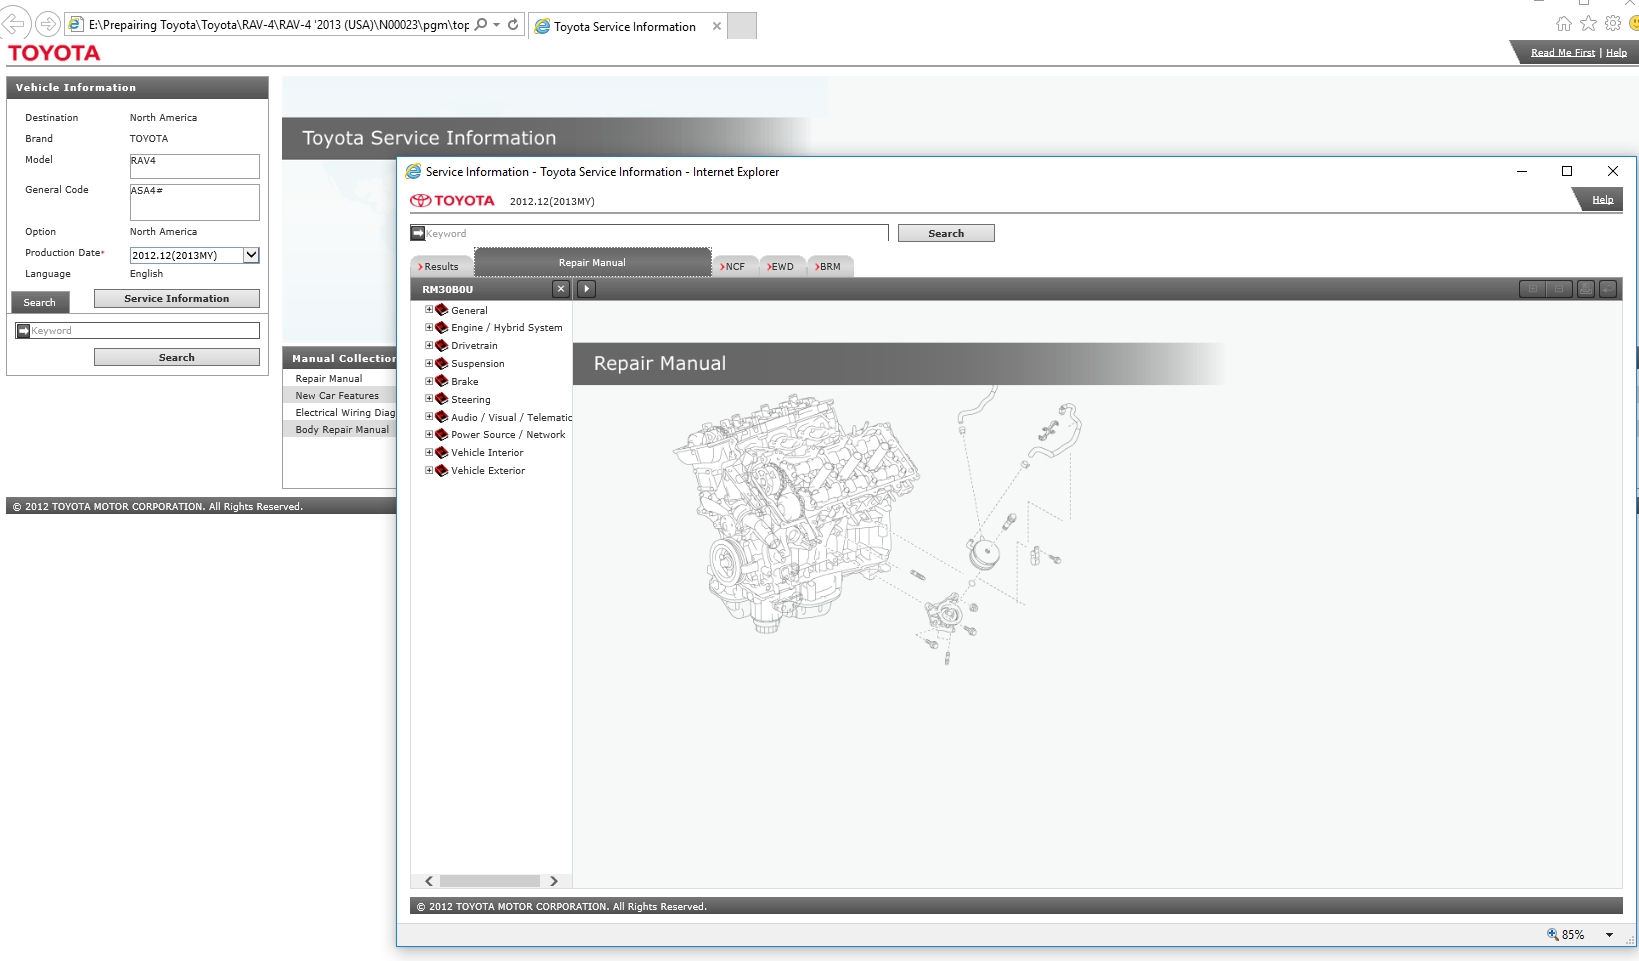Open the Read Me First link
The height and width of the screenshot is (961, 1639).
click(x=1563, y=53)
